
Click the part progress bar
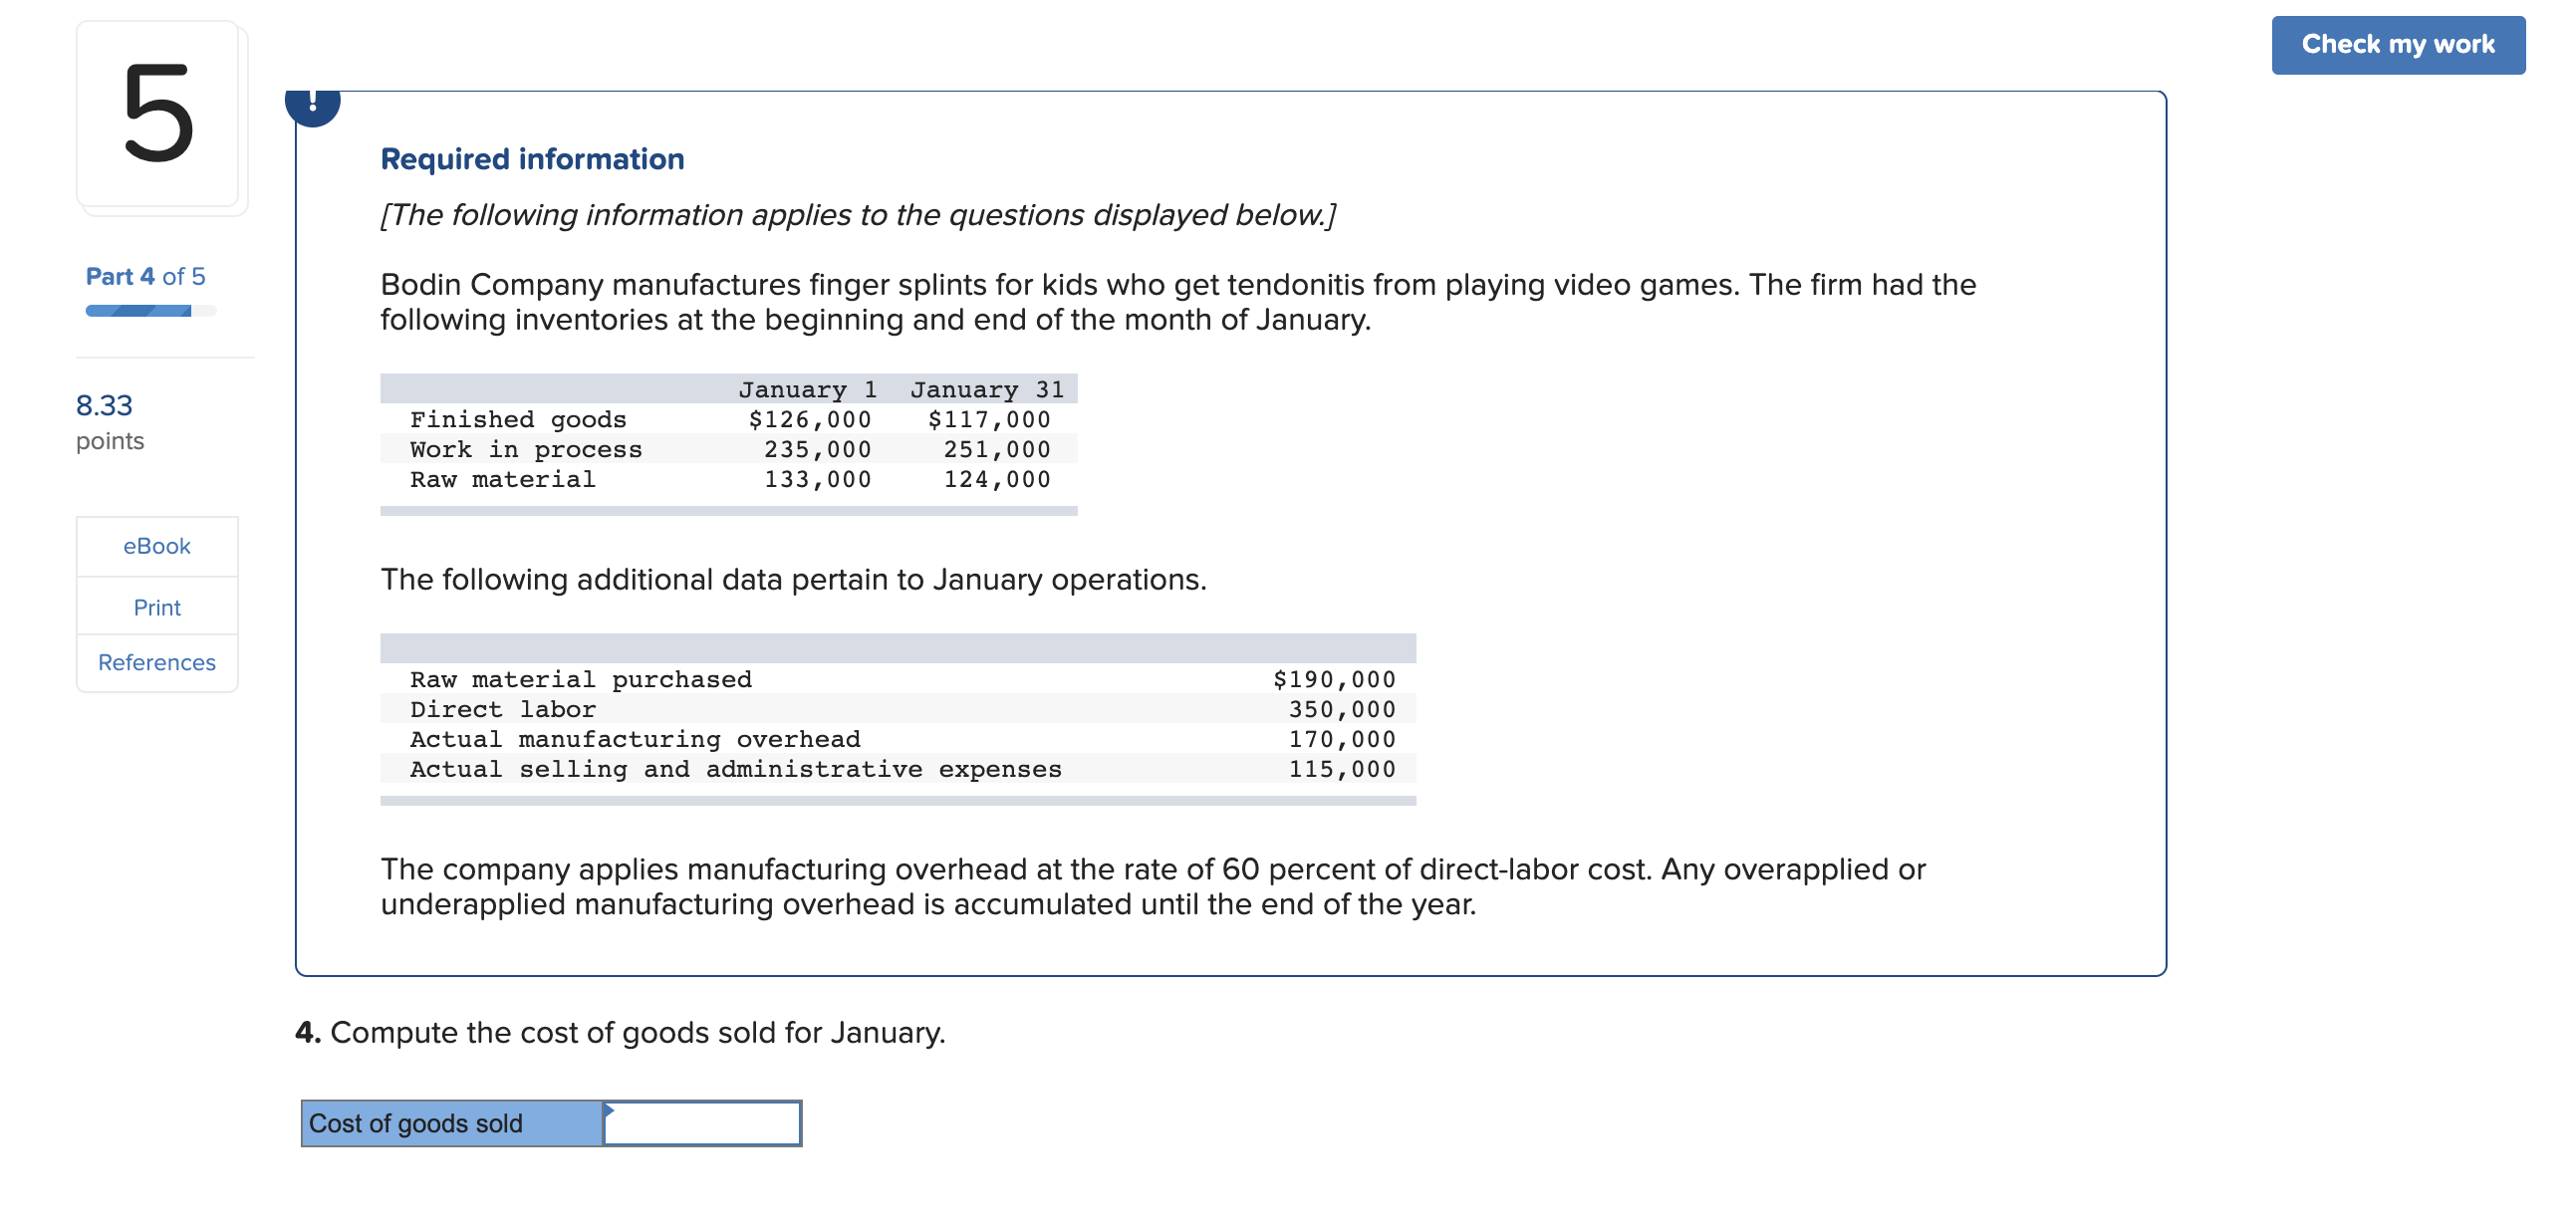coord(151,311)
